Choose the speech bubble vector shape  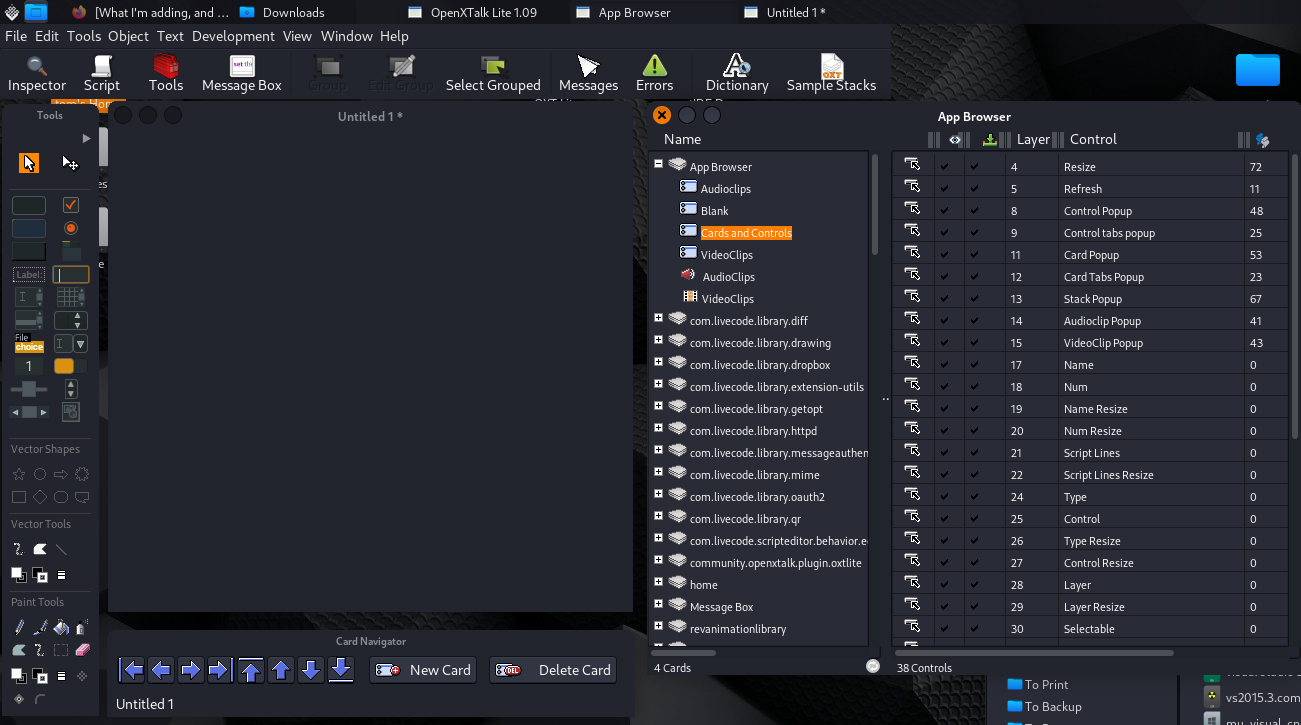click(82, 497)
